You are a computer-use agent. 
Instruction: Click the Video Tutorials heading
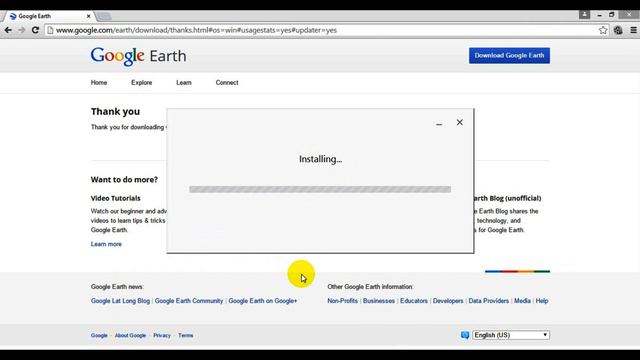[x=116, y=198]
